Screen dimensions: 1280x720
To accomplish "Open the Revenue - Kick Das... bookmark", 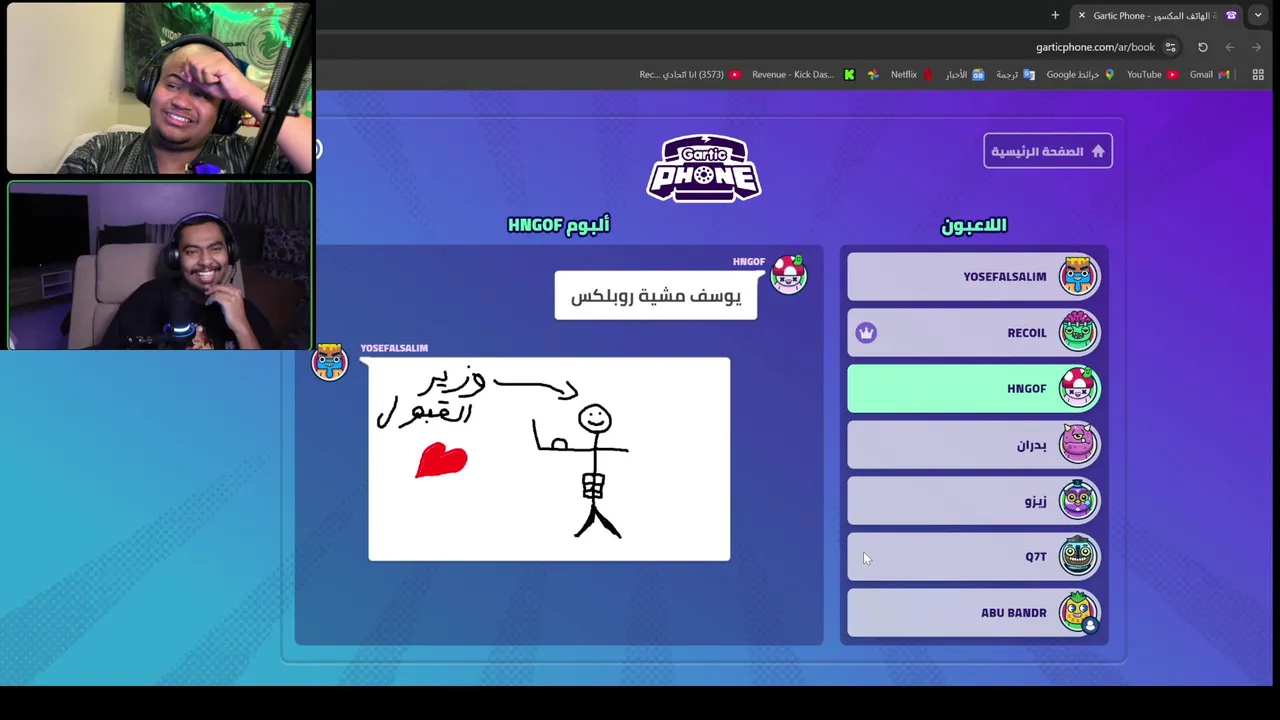I will [792, 74].
